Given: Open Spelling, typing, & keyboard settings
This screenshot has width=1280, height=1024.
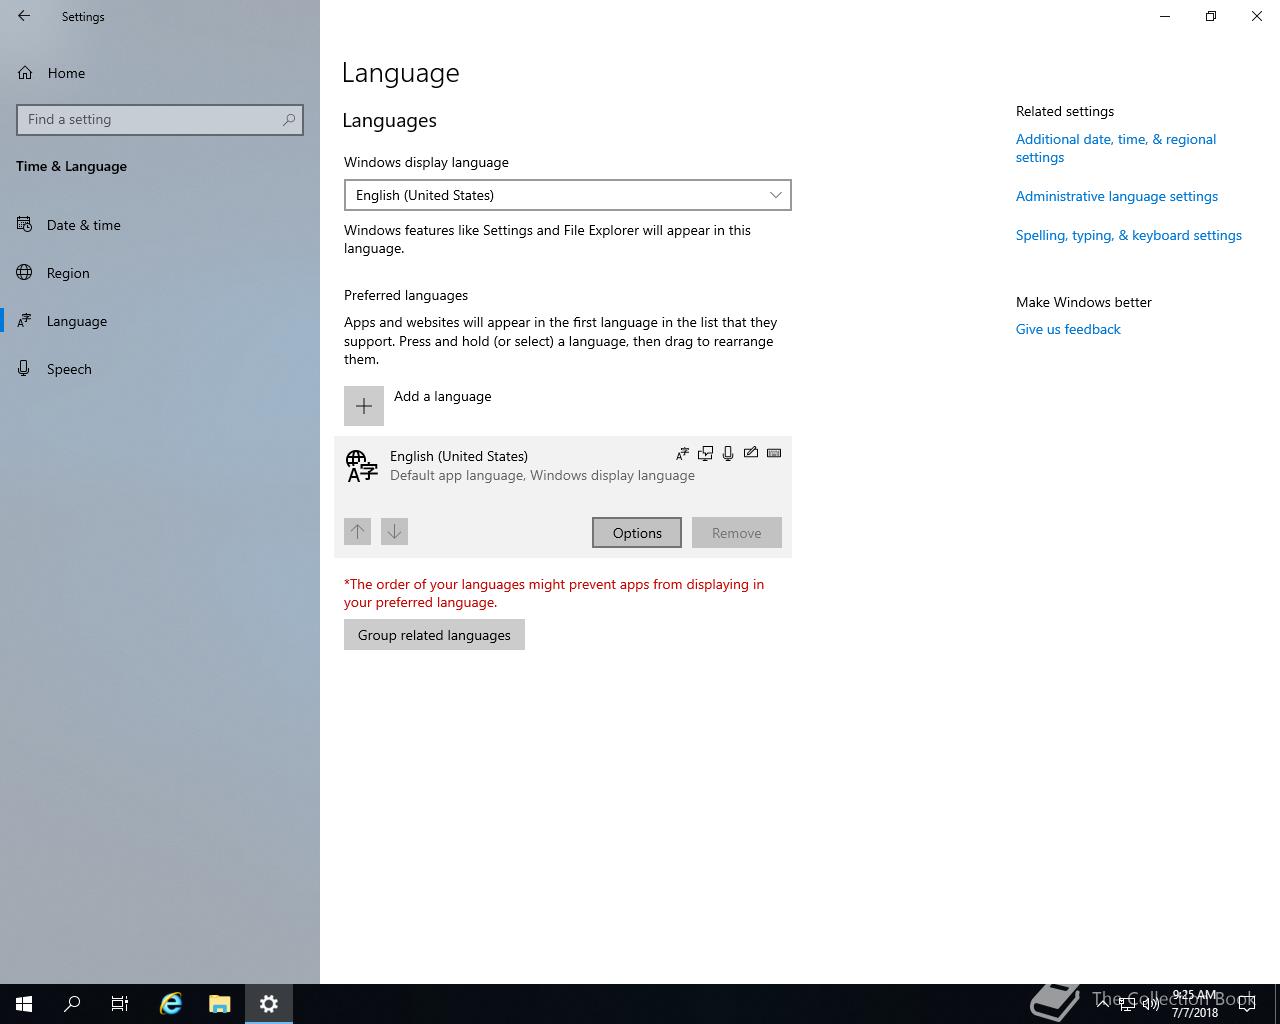Looking at the screenshot, I should pyautogui.click(x=1129, y=235).
